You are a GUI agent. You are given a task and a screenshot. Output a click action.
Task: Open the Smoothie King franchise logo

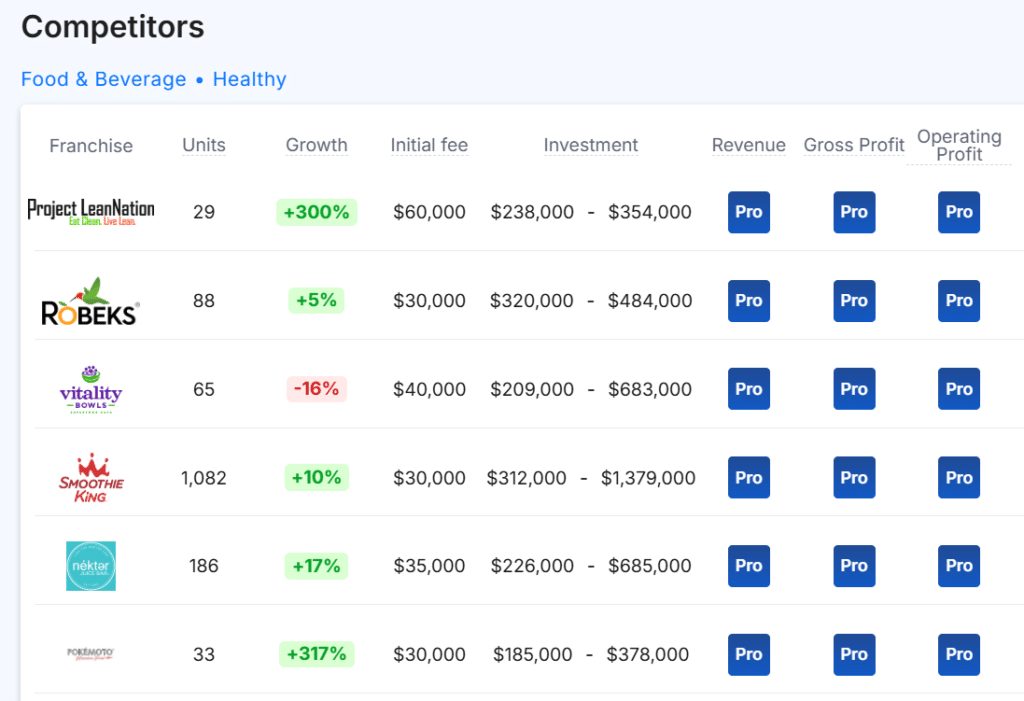pyautogui.click(x=91, y=478)
